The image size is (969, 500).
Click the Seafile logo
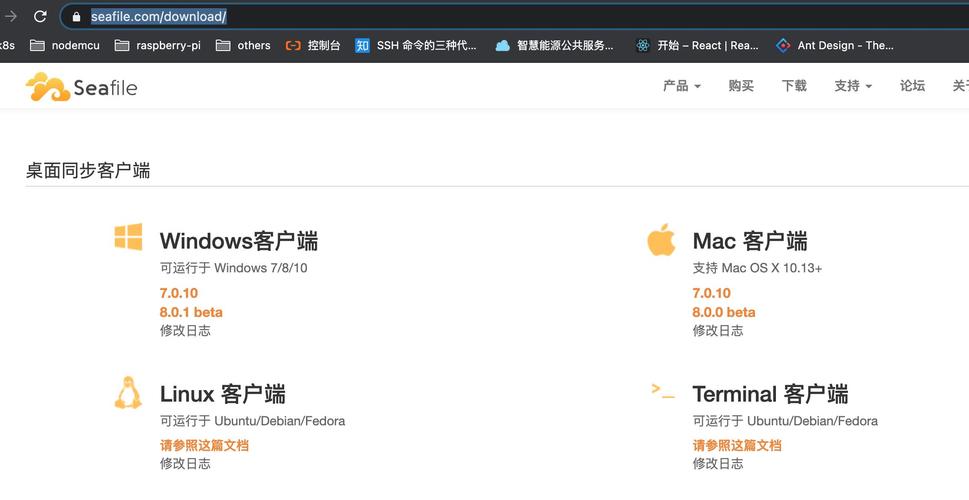(81, 87)
